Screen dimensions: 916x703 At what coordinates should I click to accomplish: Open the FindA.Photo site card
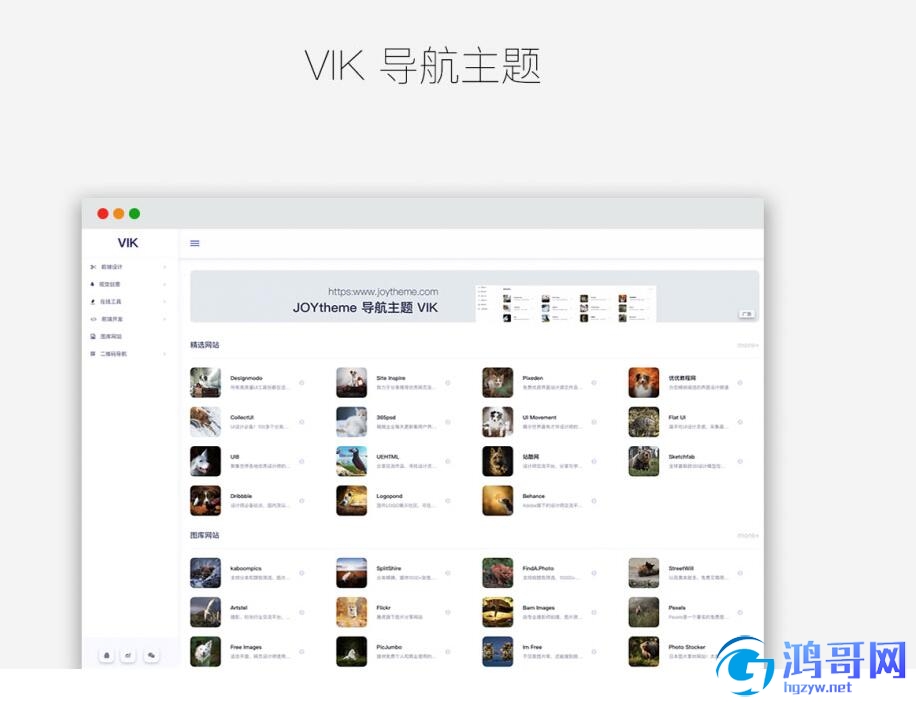coord(540,573)
